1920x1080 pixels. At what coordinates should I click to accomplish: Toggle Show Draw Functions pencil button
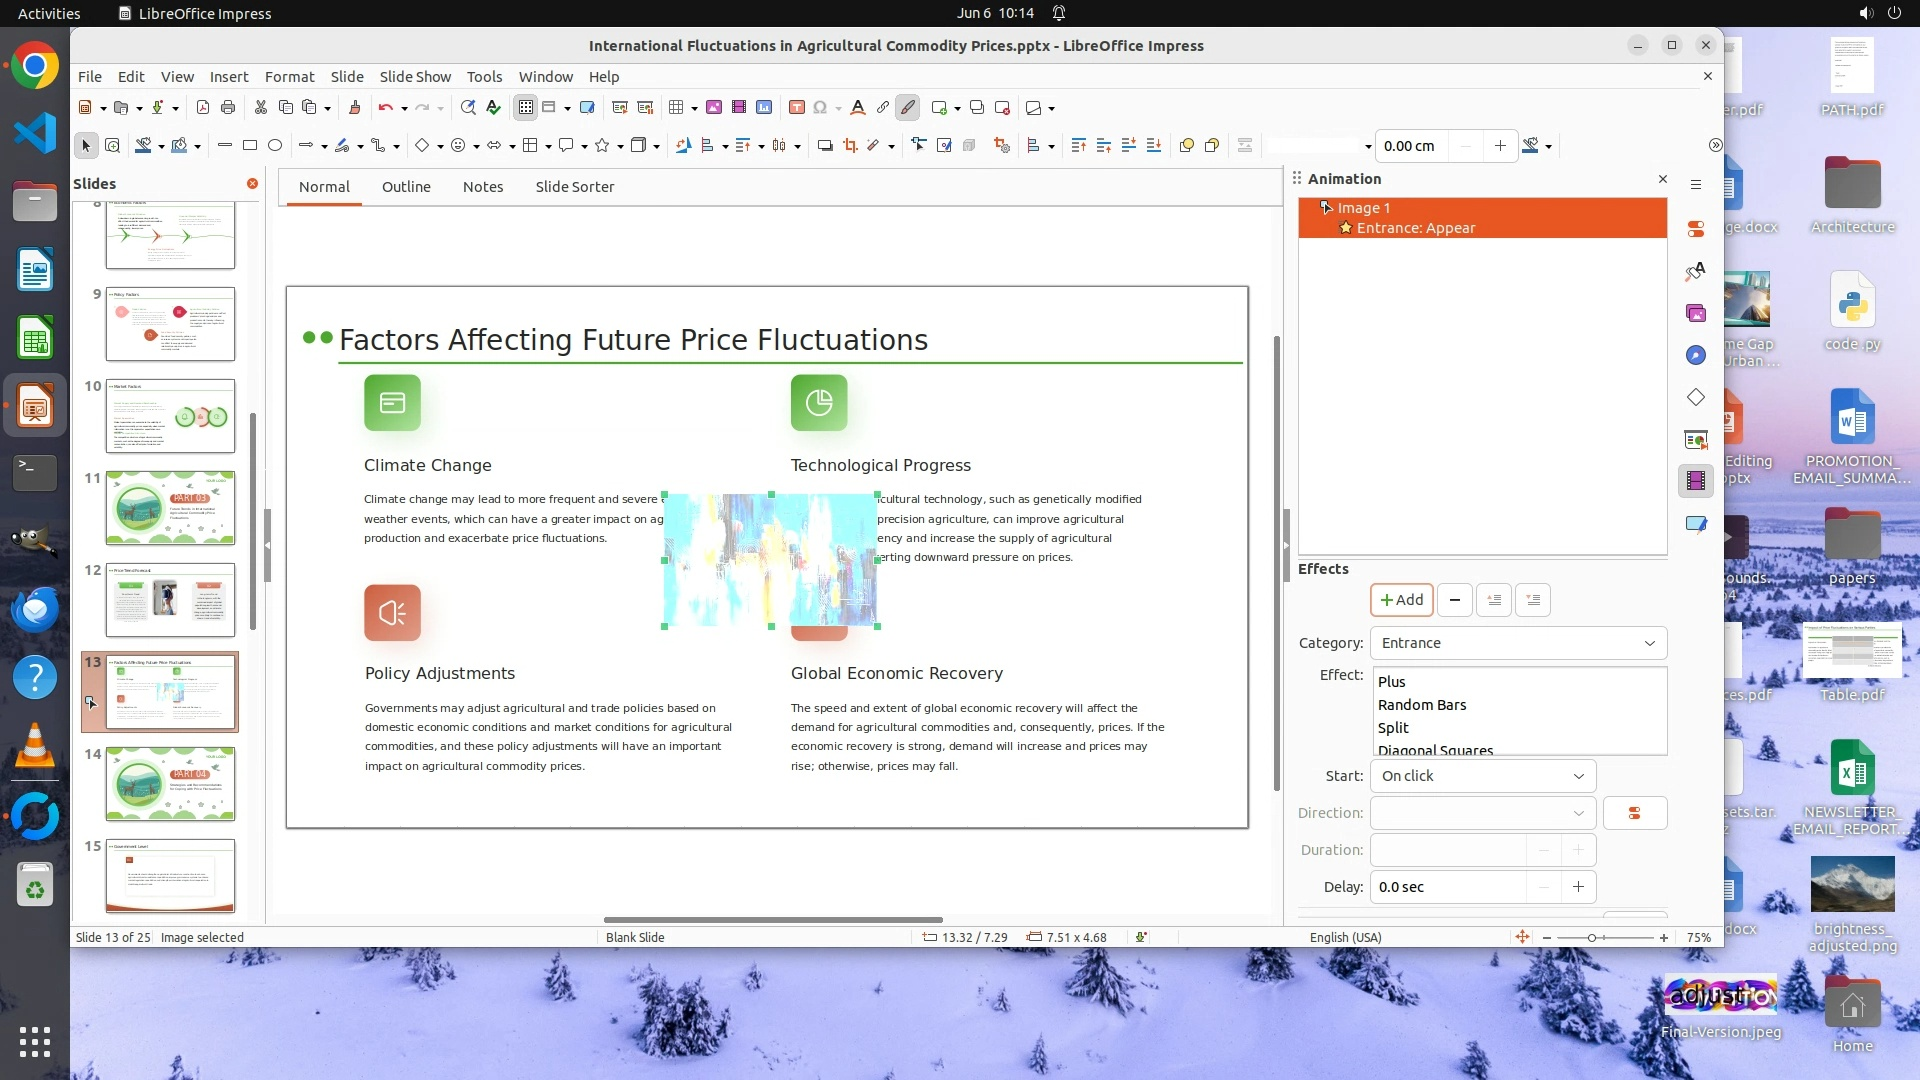click(907, 108)
